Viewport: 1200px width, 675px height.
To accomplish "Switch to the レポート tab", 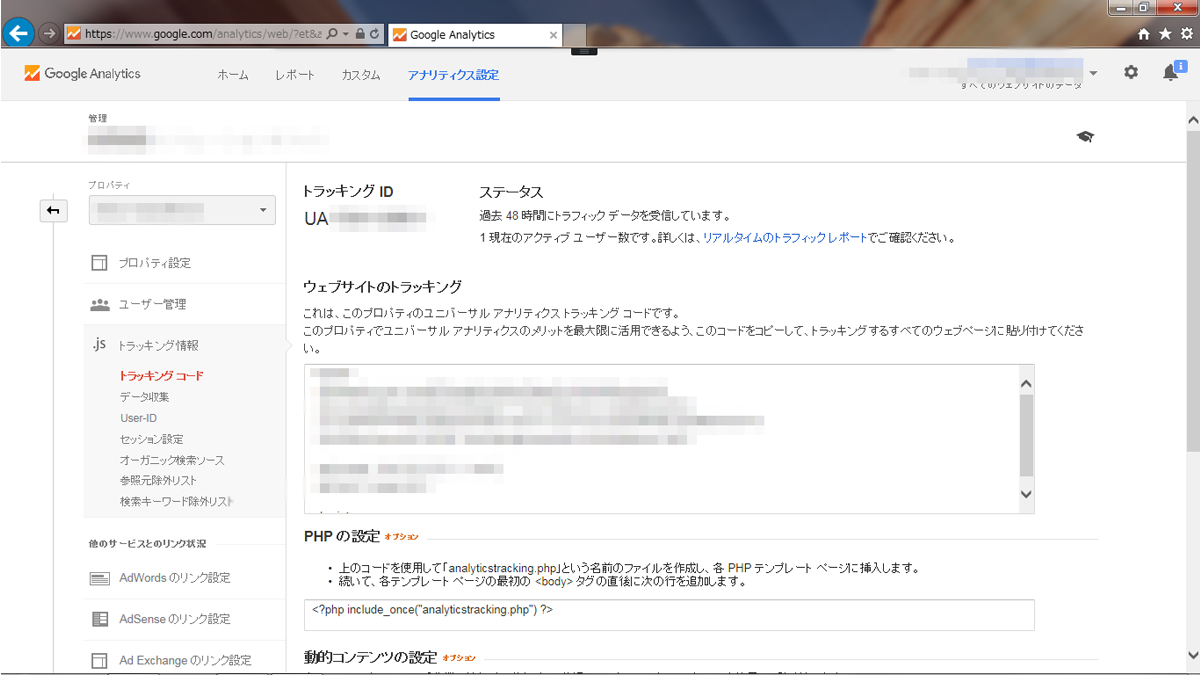I will click(295, 75).
